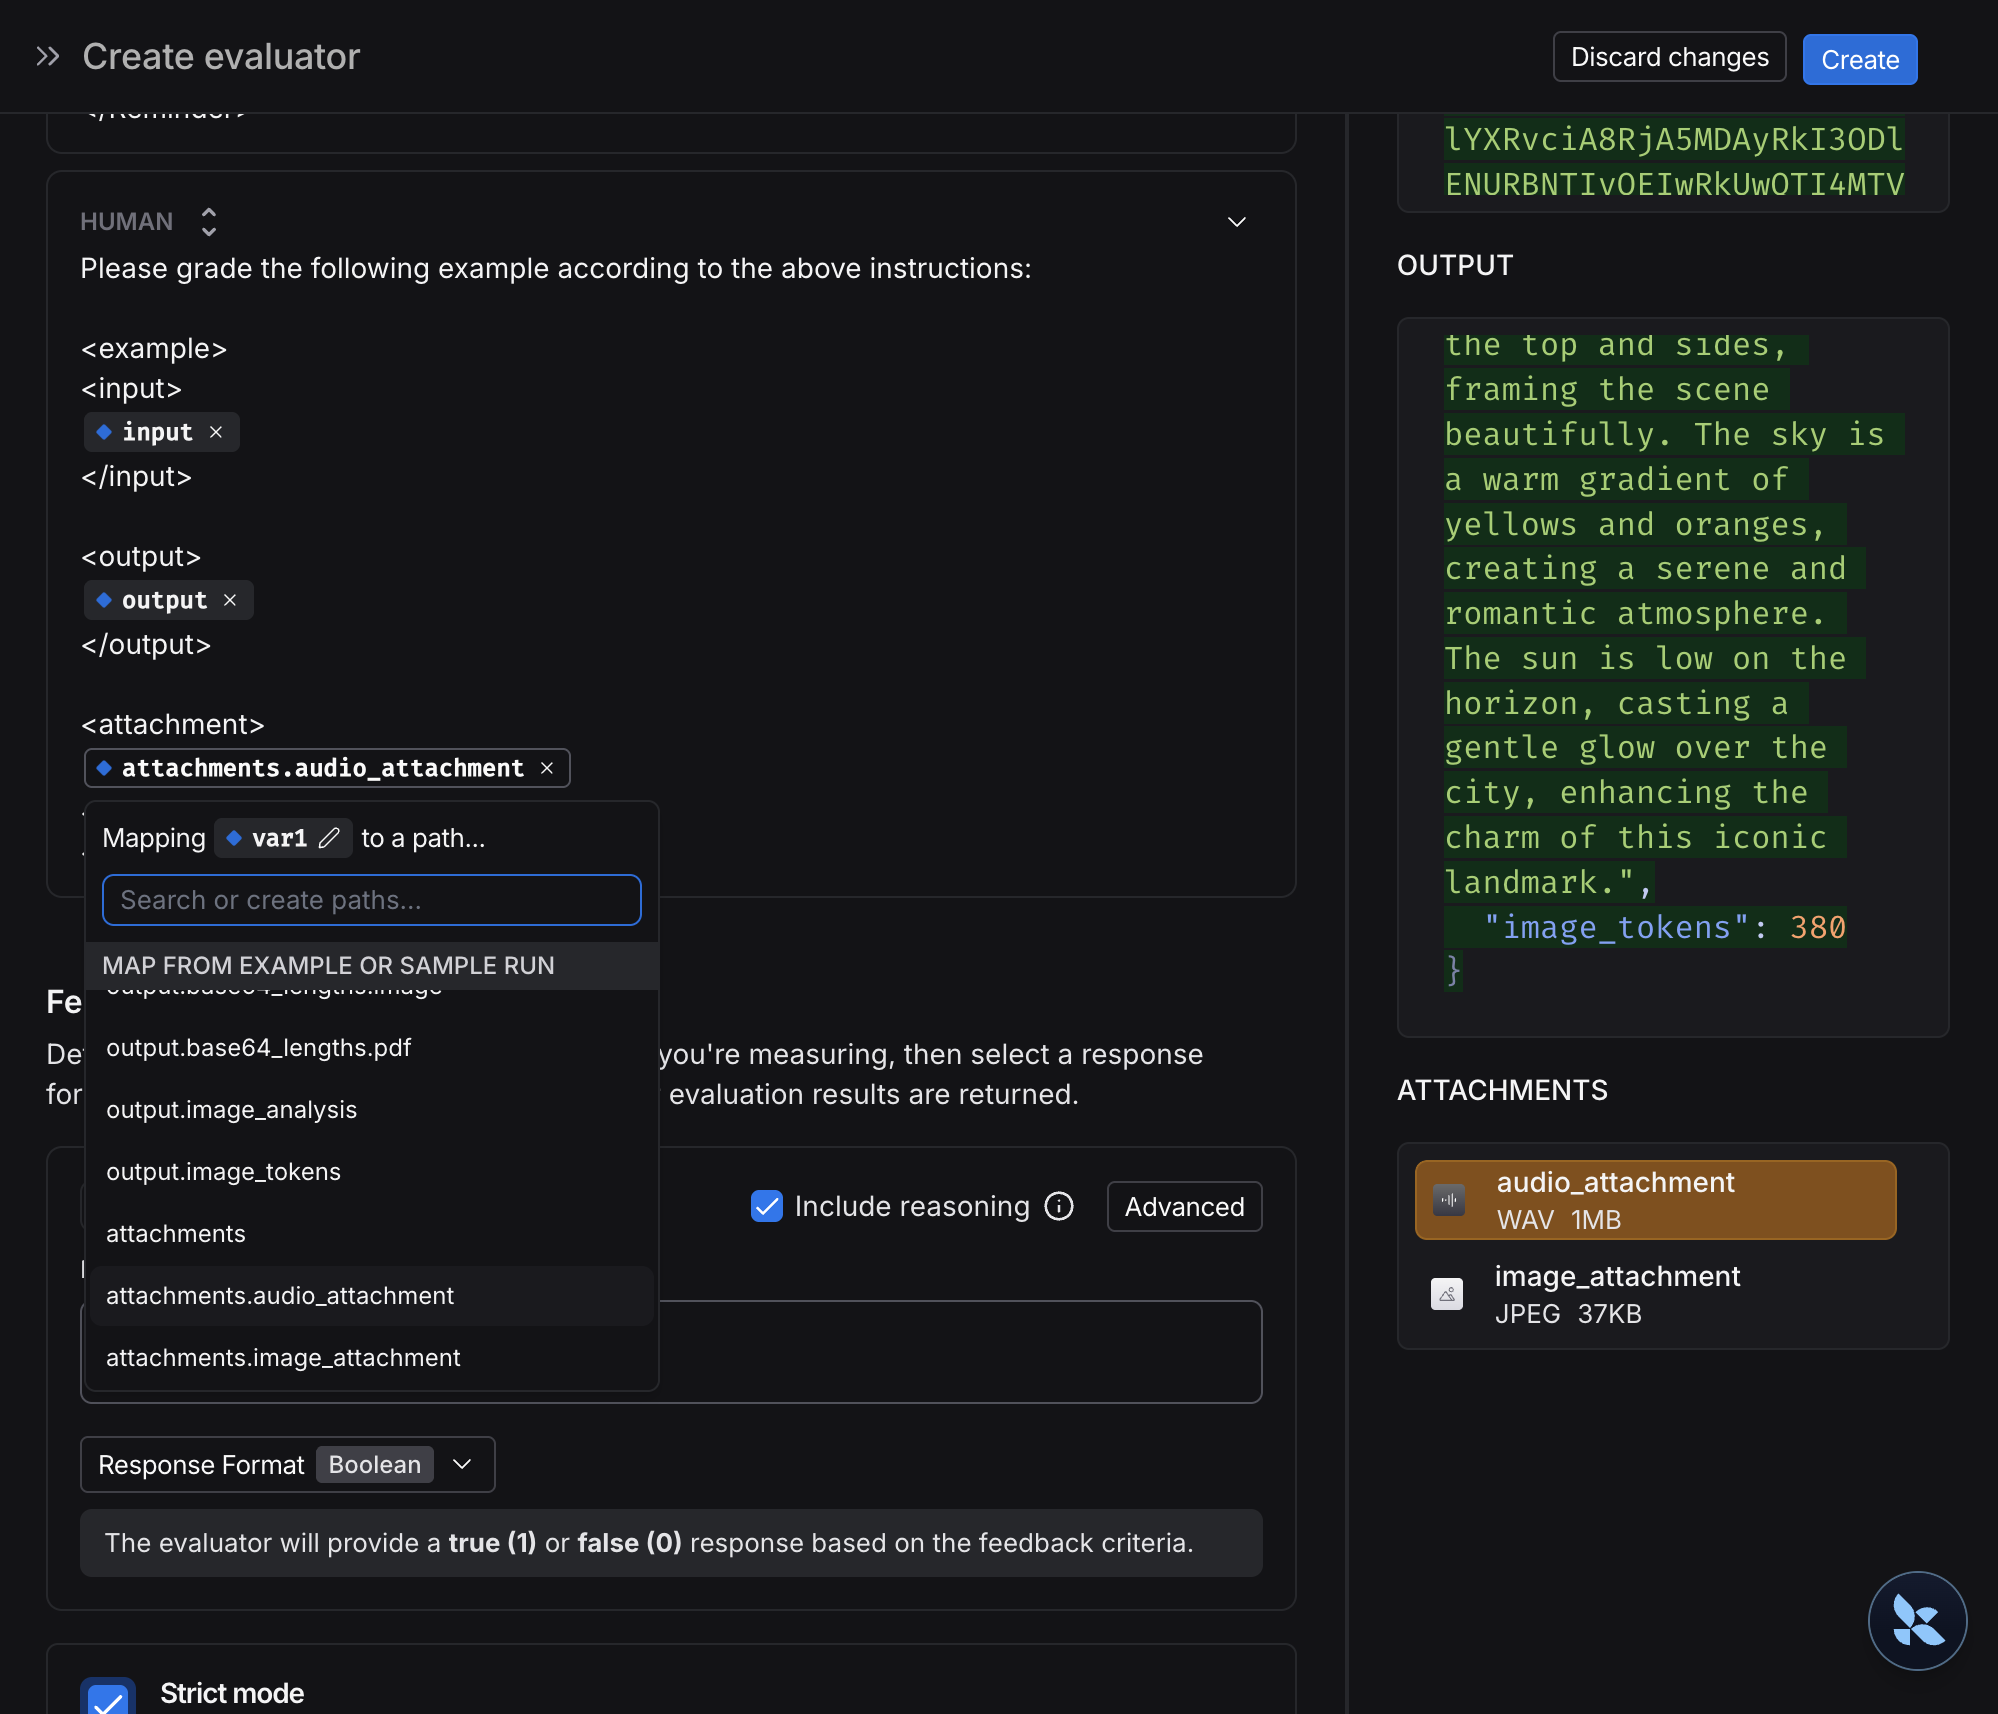
Task: Click the diamond icon on the input chip
Action: pos(104,432)
